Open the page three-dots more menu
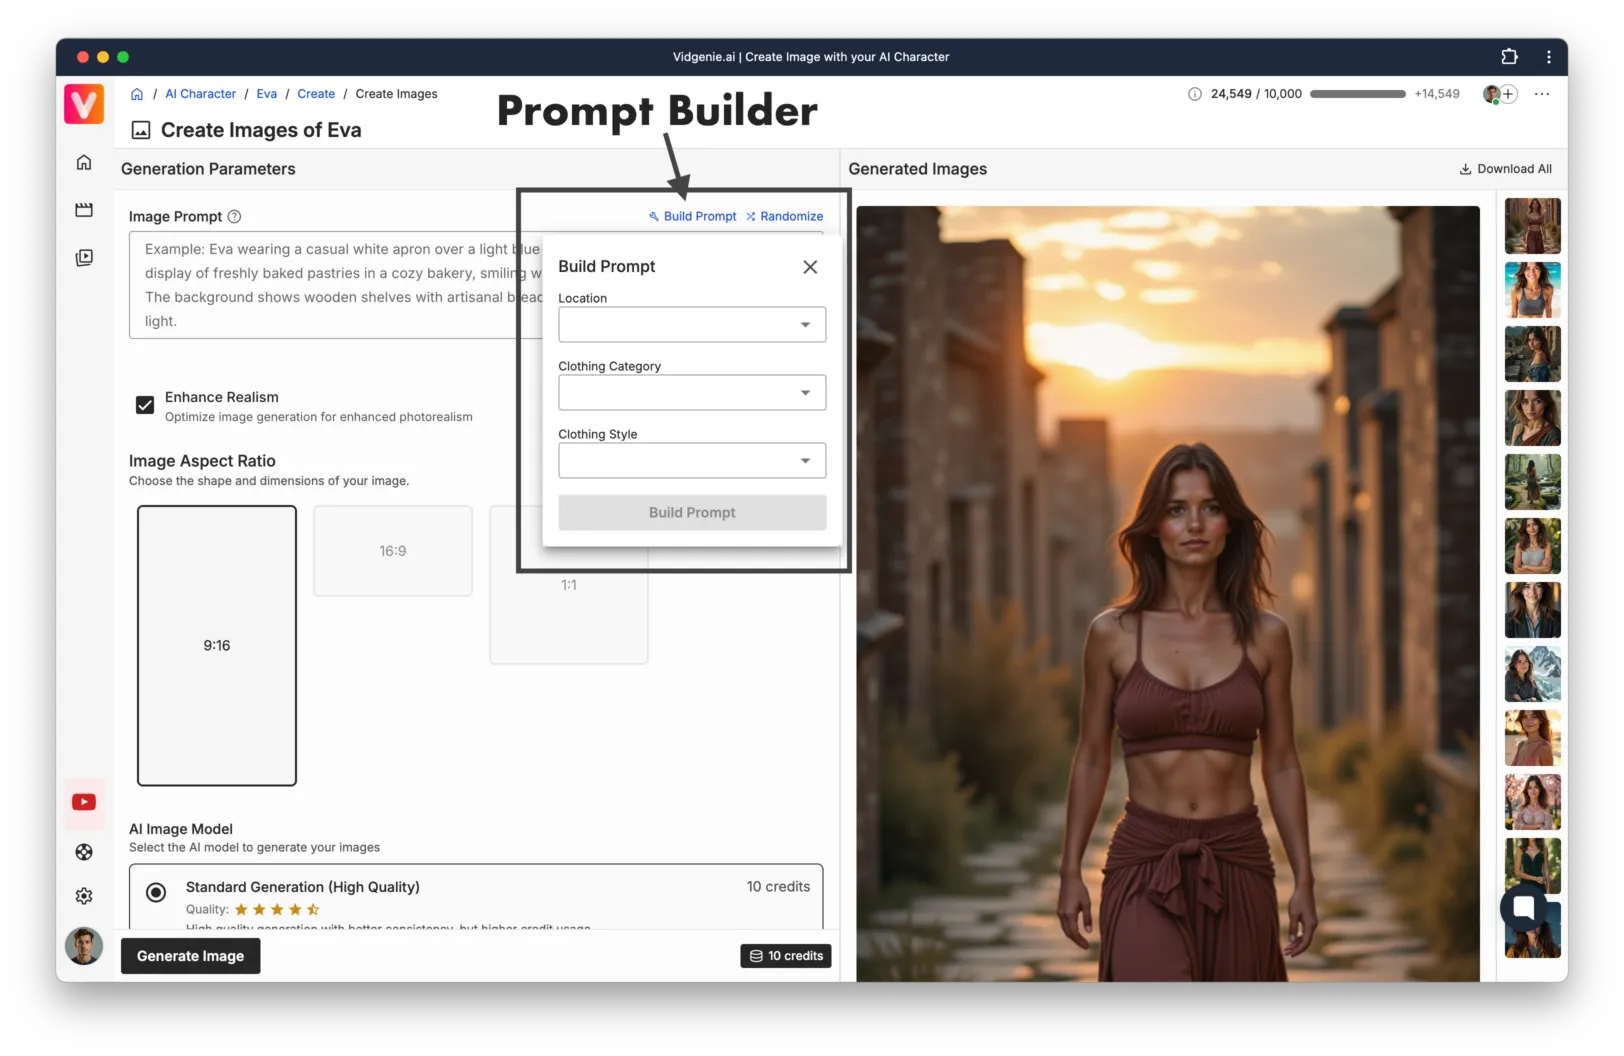This screenshot has width=1624, height=1056. click(x=1542, y=94)
